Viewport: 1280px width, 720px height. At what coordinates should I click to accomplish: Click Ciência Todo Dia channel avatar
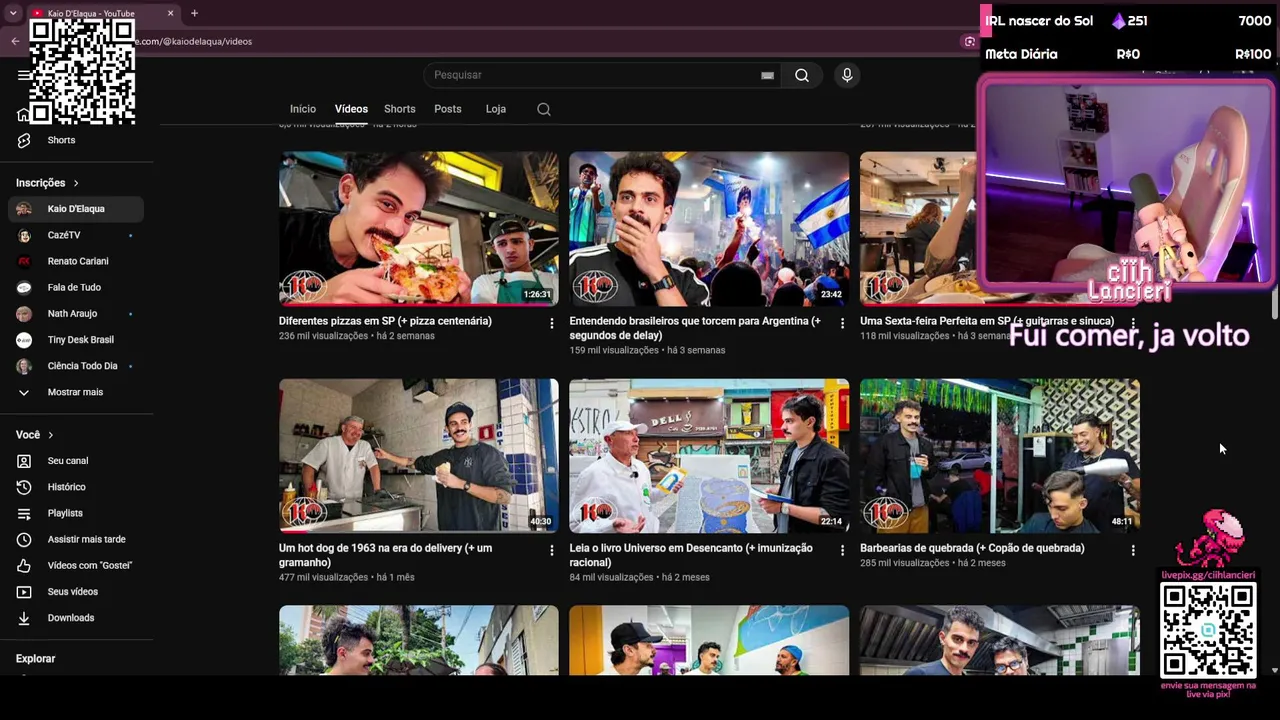[x=24, y=366]
